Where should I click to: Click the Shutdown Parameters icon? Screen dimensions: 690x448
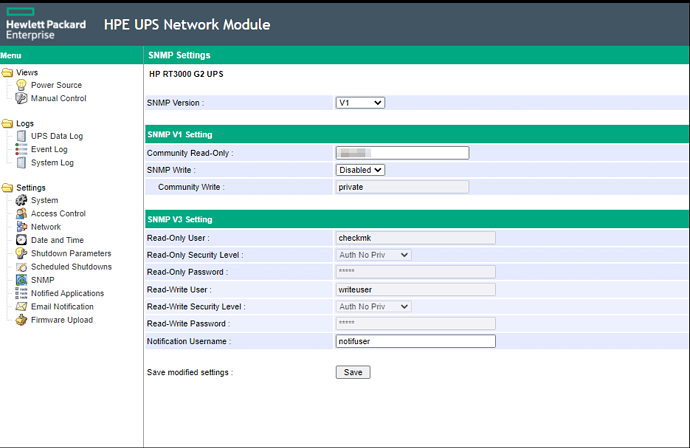click(x=21, y=253)
